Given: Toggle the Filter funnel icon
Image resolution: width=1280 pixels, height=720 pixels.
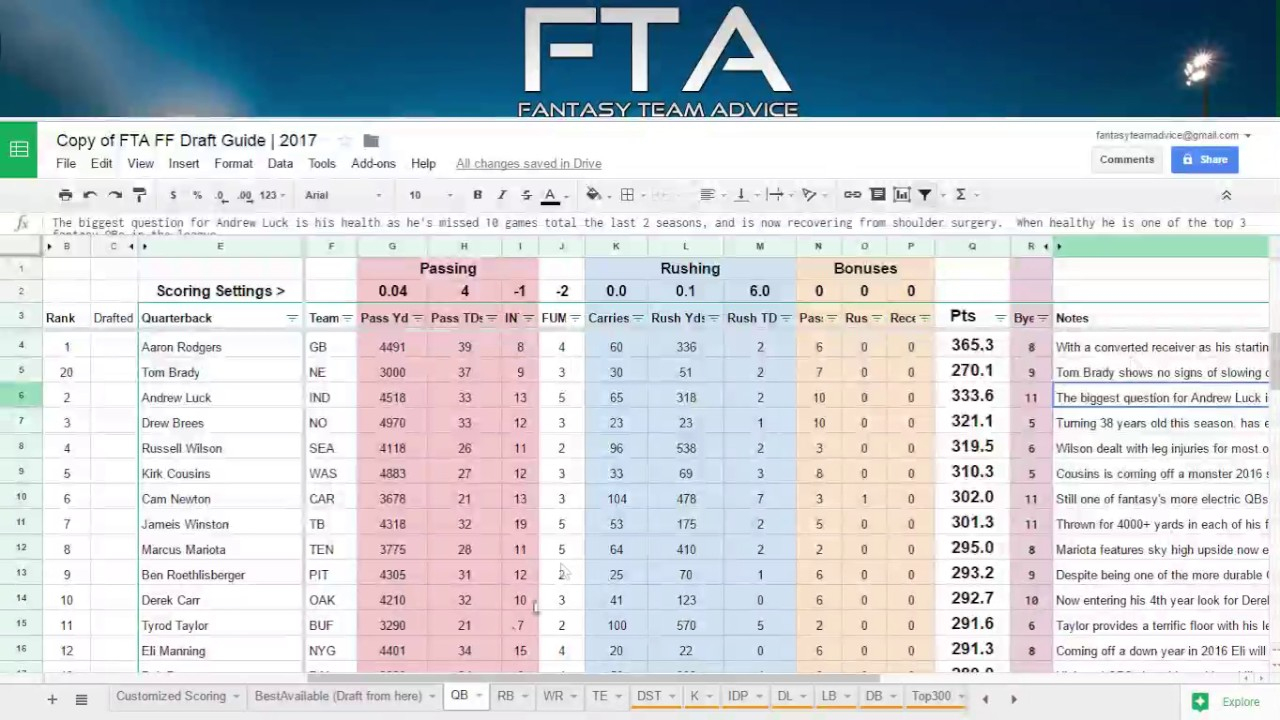Looking at the screenshot, I should coord(926,195).
